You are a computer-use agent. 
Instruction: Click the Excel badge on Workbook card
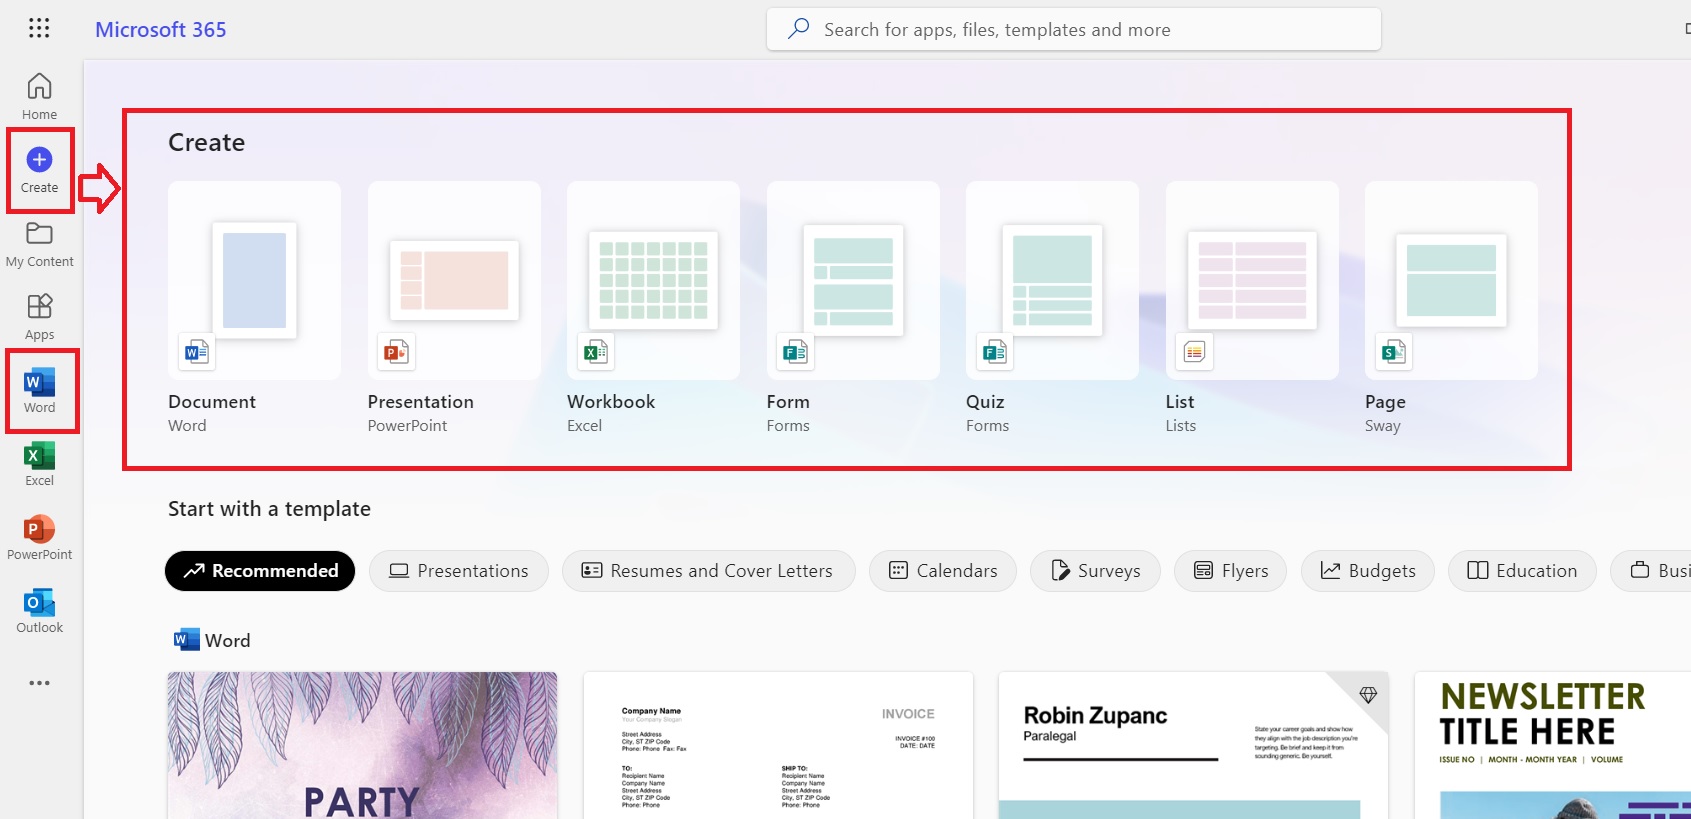coord(595,352)
